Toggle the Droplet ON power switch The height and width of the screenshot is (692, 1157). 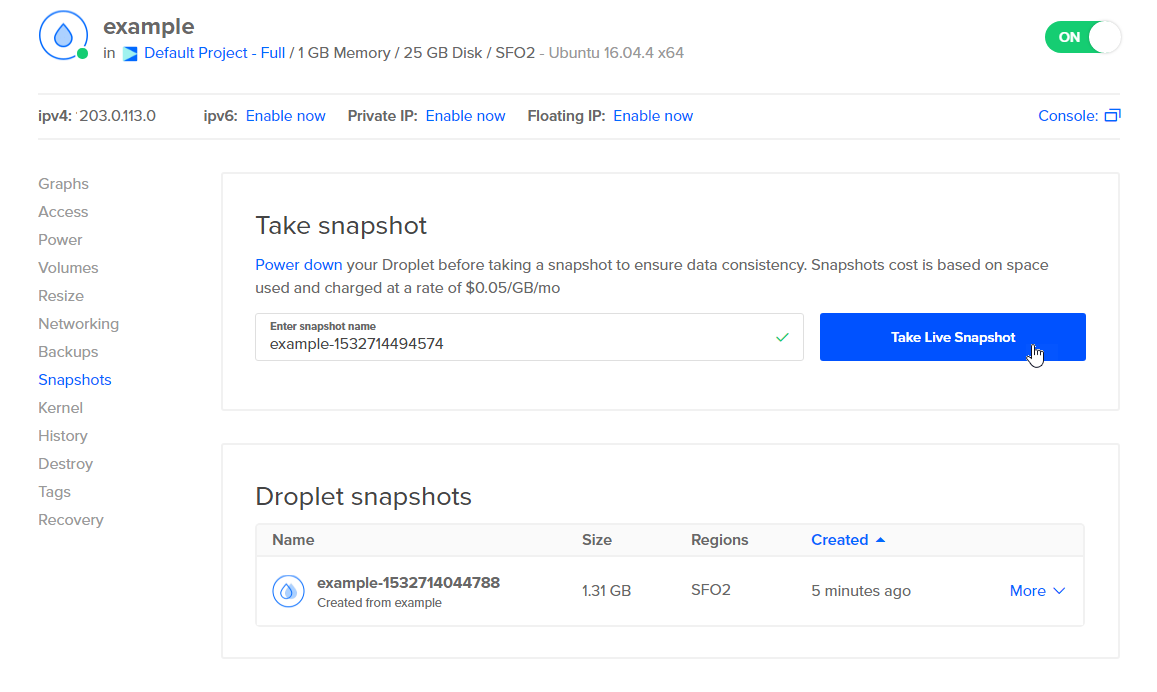(x=1082, y=37)
